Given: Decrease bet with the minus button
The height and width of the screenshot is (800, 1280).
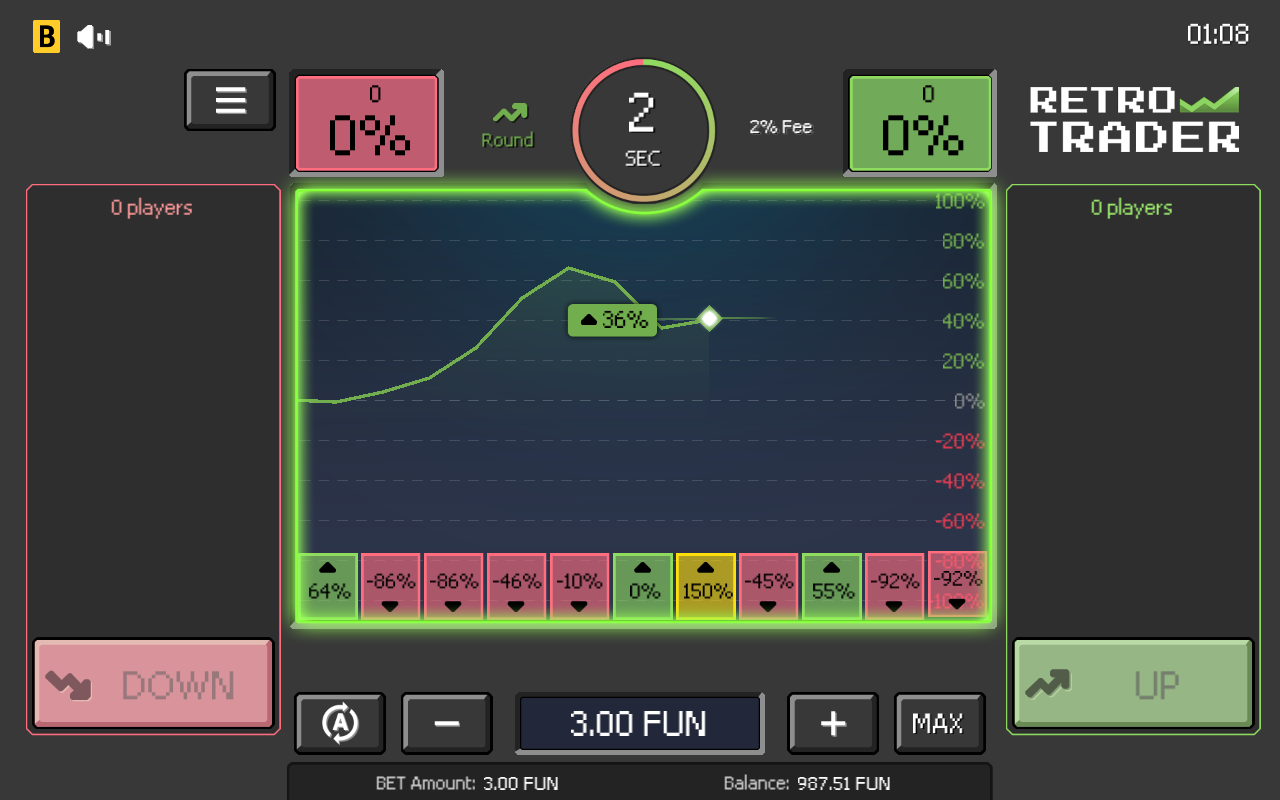Looking at the screenshot, I should (447, 723).
